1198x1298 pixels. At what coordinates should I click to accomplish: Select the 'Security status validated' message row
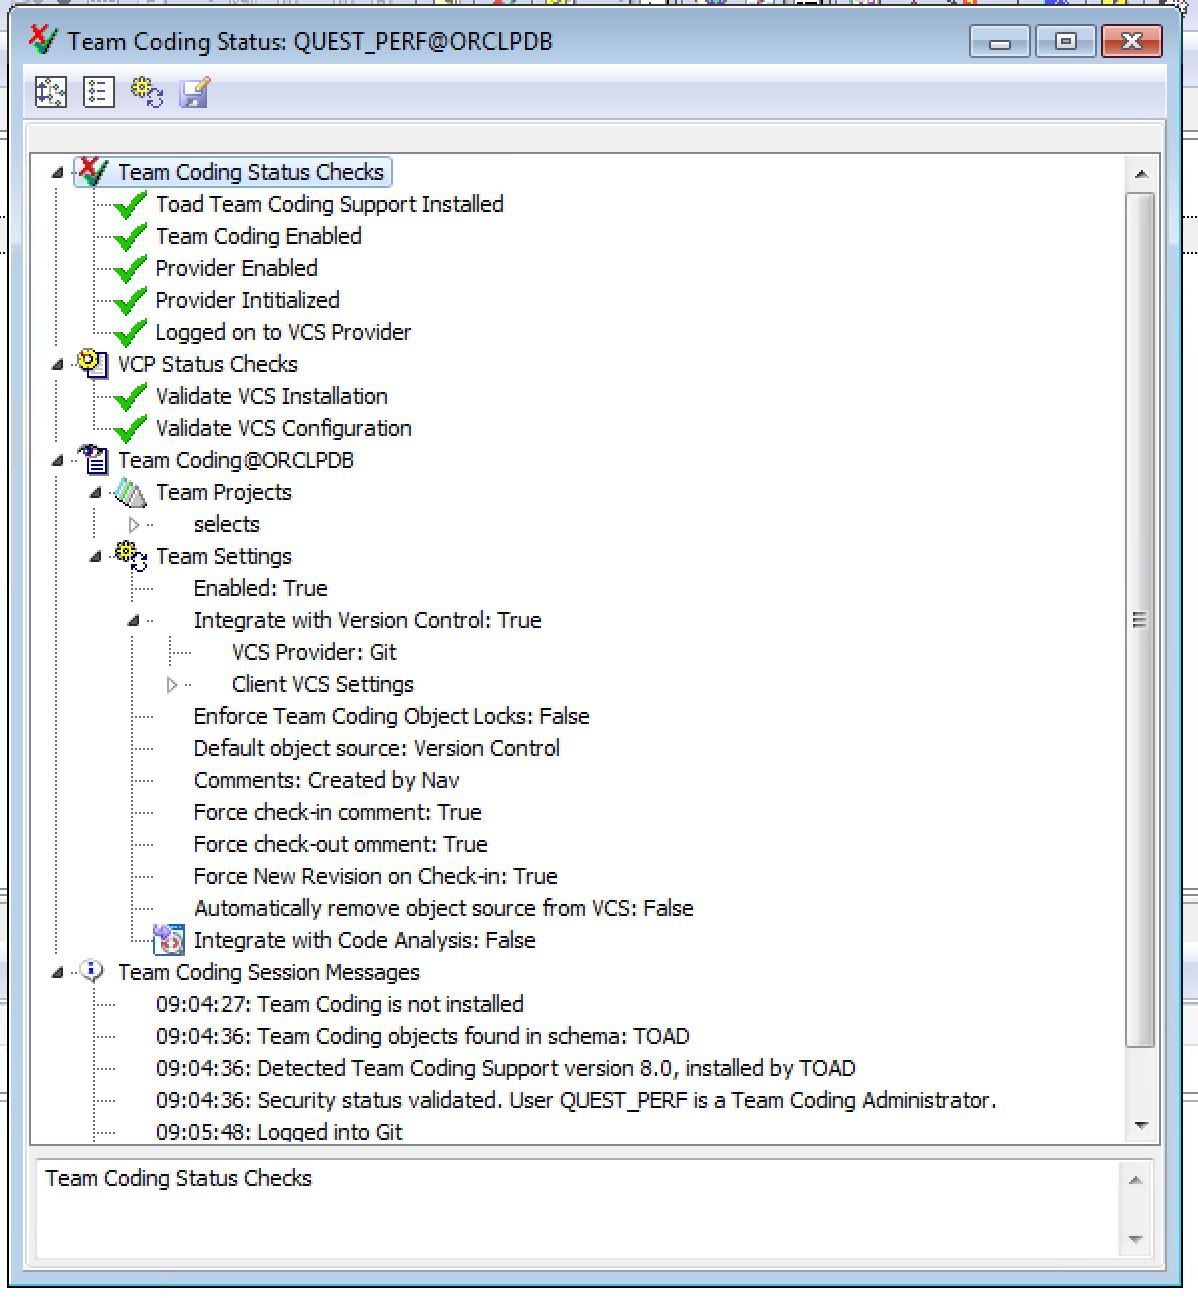tap(576, 1100)
